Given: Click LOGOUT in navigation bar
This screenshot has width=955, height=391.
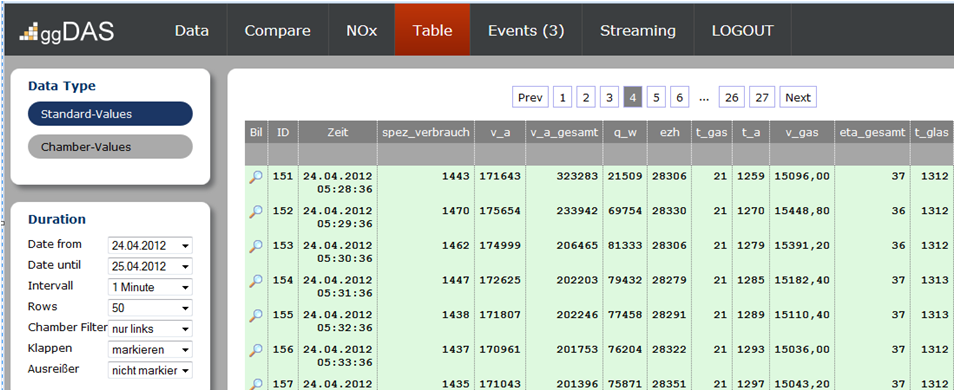Looking at the screenshot, I should click(743, 30).
